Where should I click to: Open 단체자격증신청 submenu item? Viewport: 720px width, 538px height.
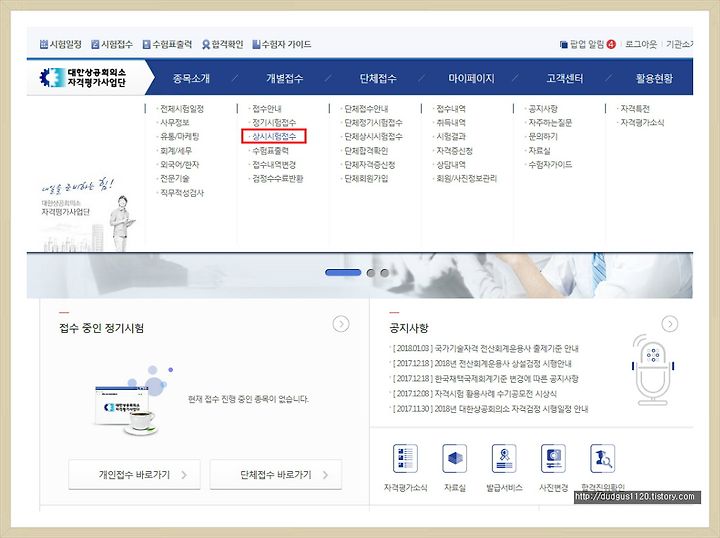[370, 165]
